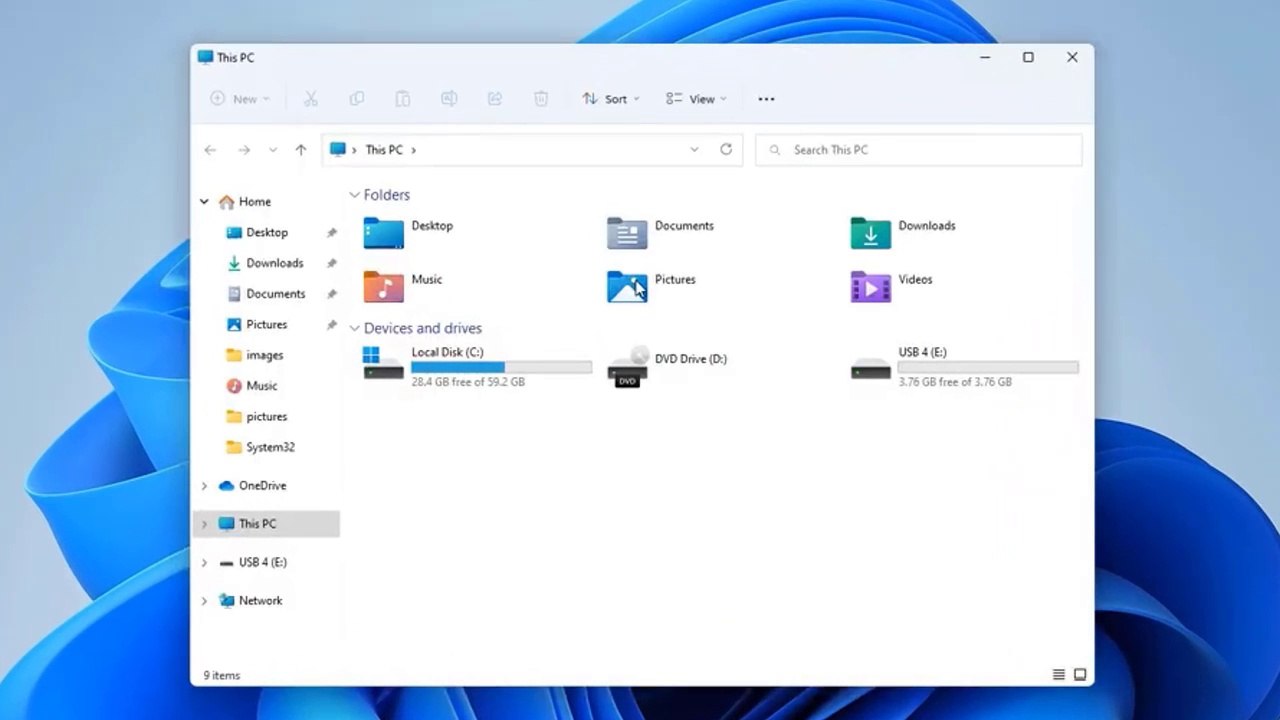Open address bar history dropdown
Viewport: 1280px width, 720px height.
[694, 150]
